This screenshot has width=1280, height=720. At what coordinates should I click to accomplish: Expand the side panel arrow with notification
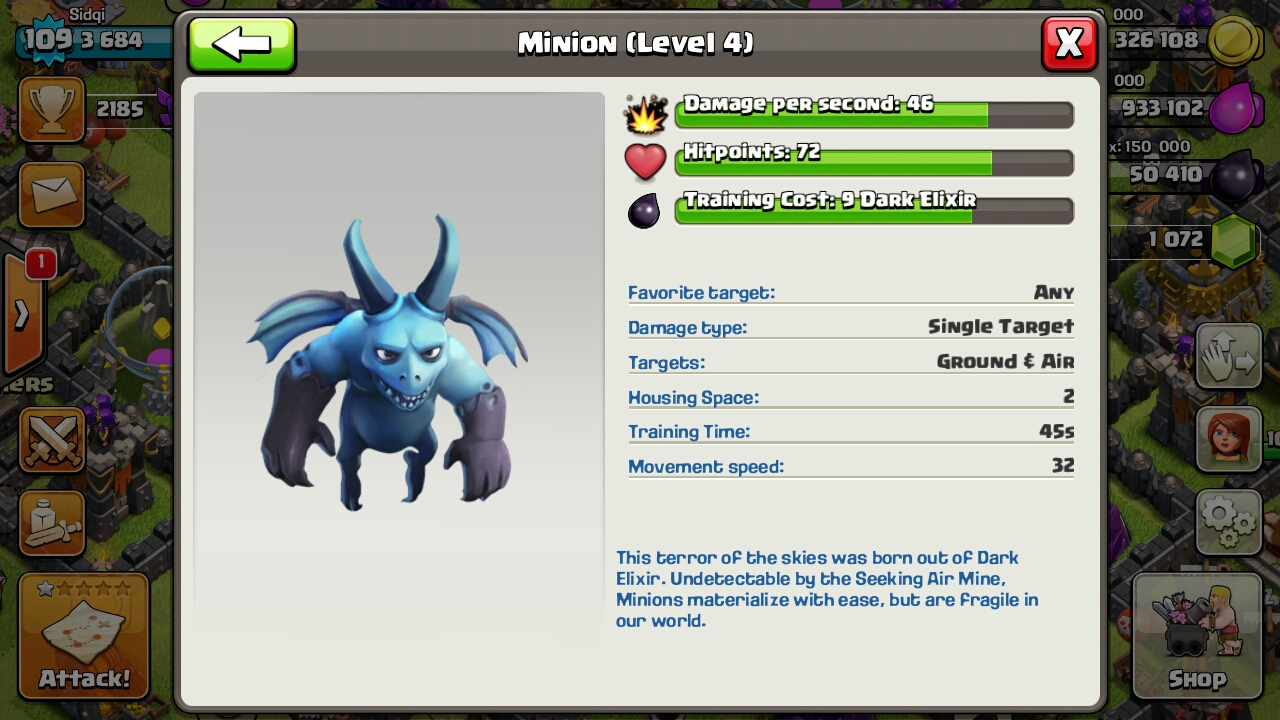22,314
